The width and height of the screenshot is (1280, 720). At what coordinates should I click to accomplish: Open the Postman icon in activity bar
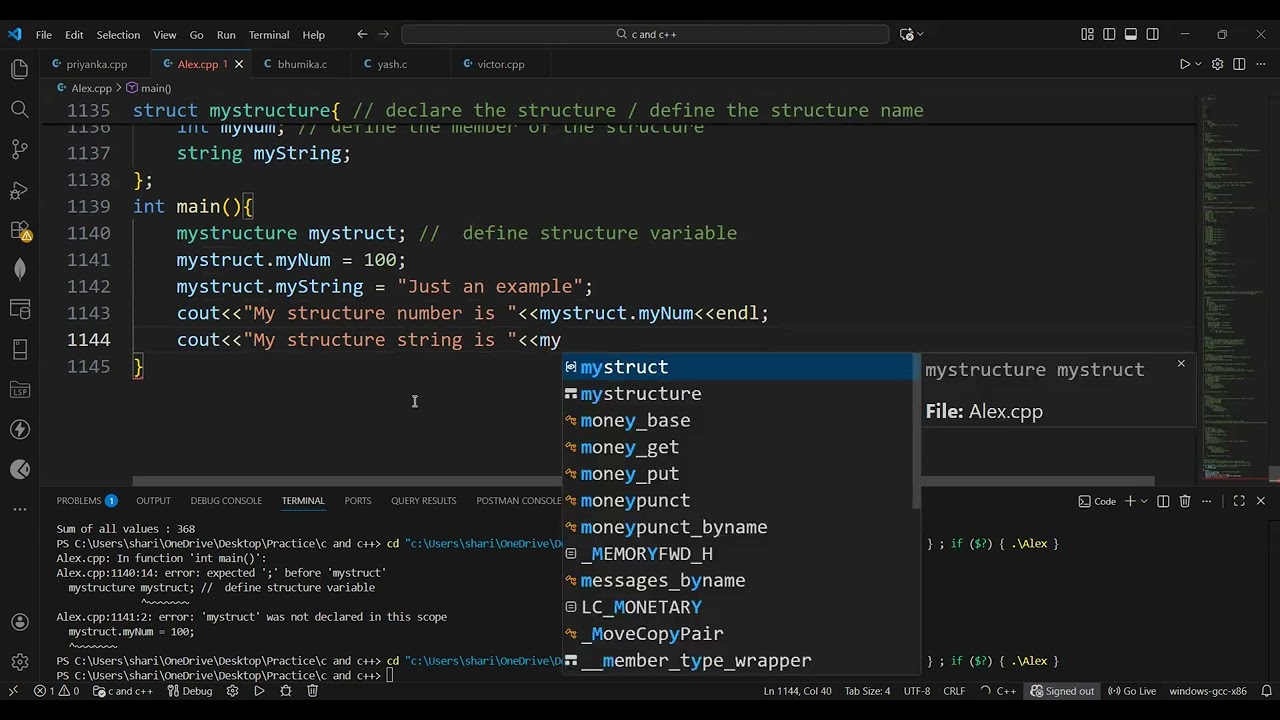(x=19, y=469)
